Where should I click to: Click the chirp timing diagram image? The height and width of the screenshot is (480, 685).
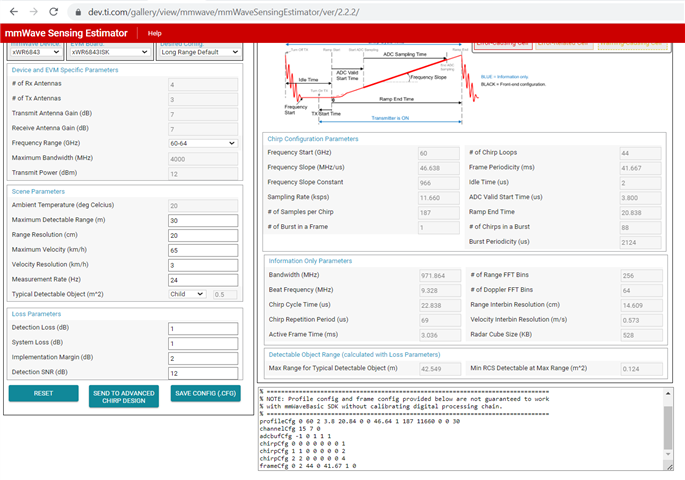[x=381, y=84]
